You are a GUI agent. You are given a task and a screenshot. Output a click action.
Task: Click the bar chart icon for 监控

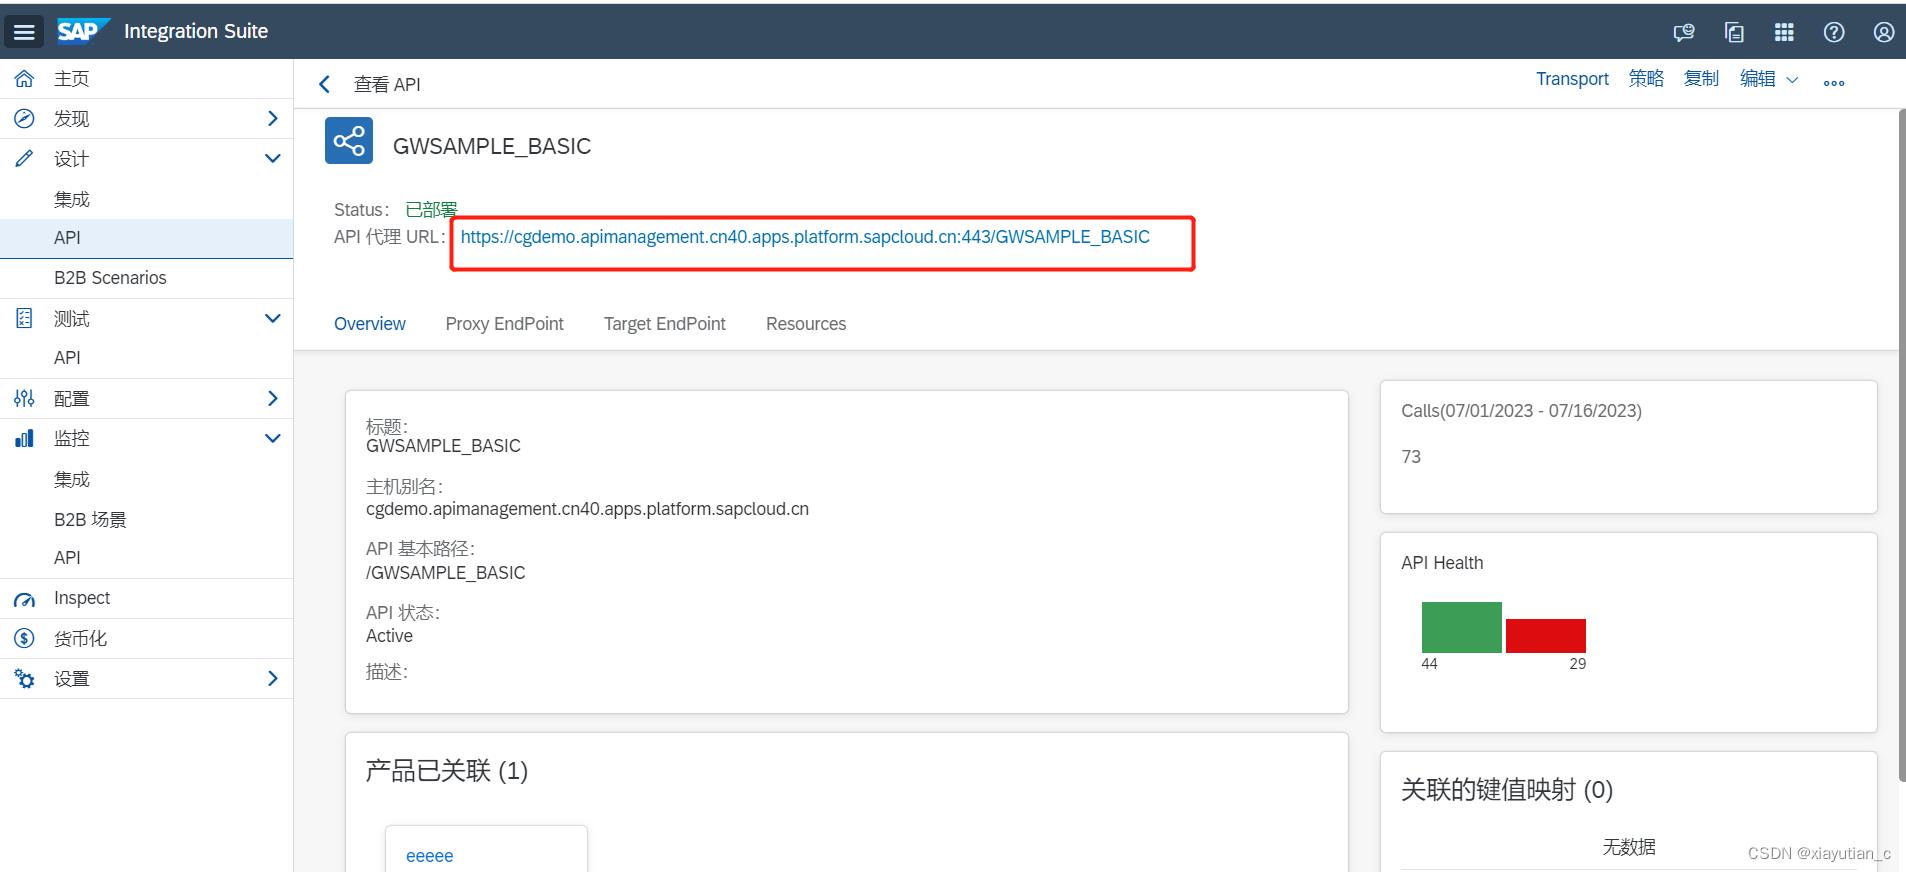[x=24, y=438]
